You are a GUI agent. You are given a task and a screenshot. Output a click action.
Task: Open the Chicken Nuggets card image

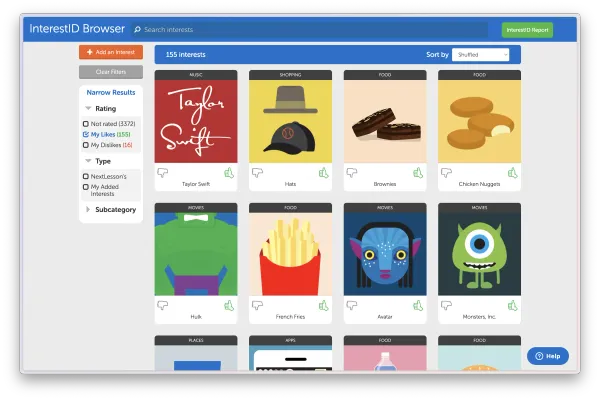pyautogui.click(x=479, y=121)
